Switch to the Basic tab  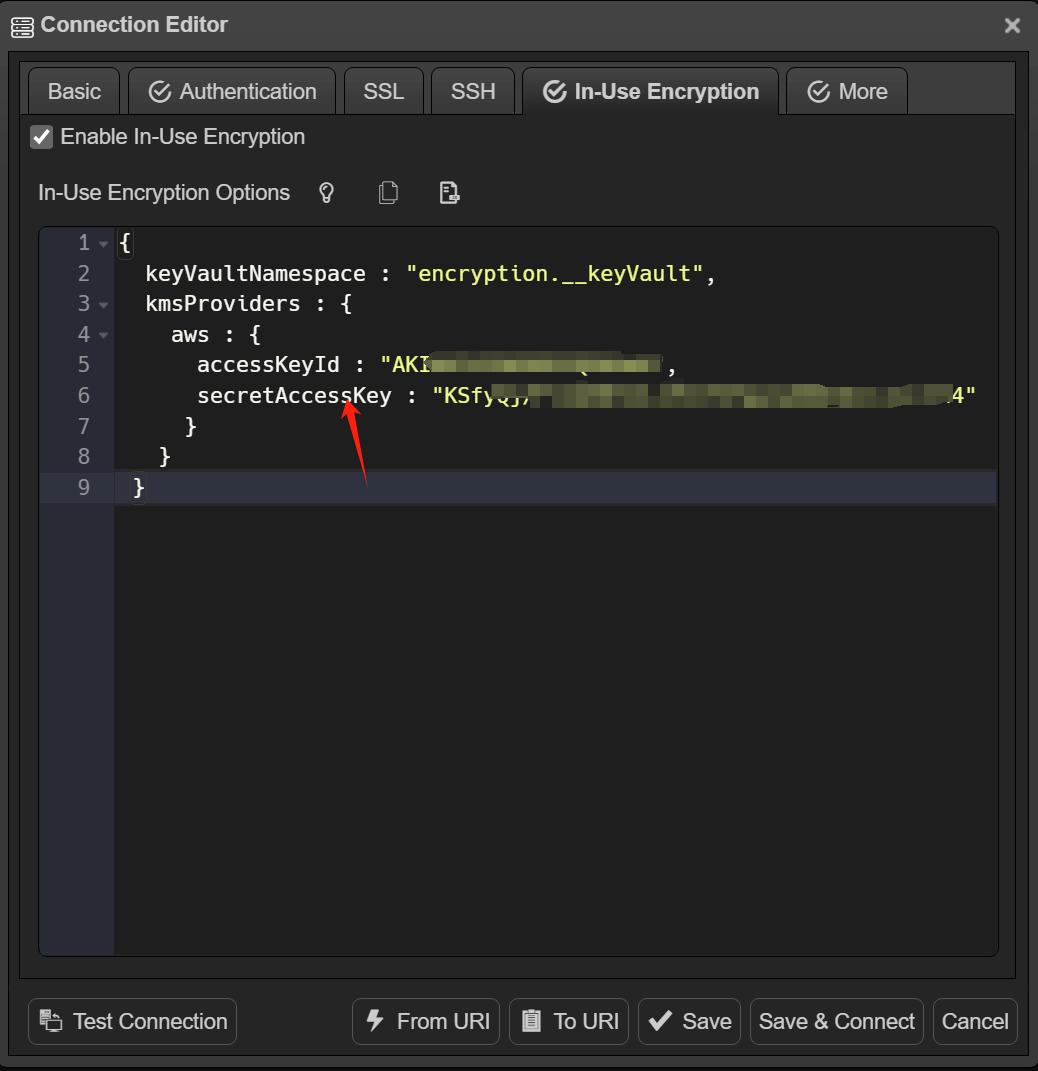click(x=74, y=92)
